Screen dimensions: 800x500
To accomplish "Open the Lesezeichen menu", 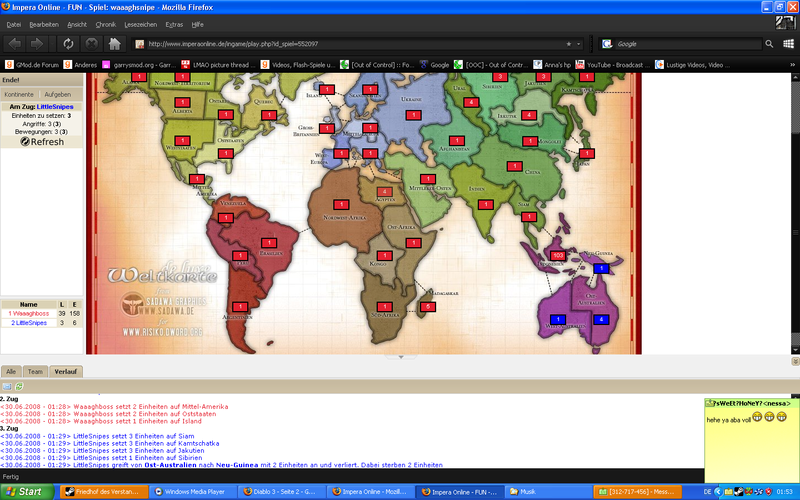I will coord(140,24).
